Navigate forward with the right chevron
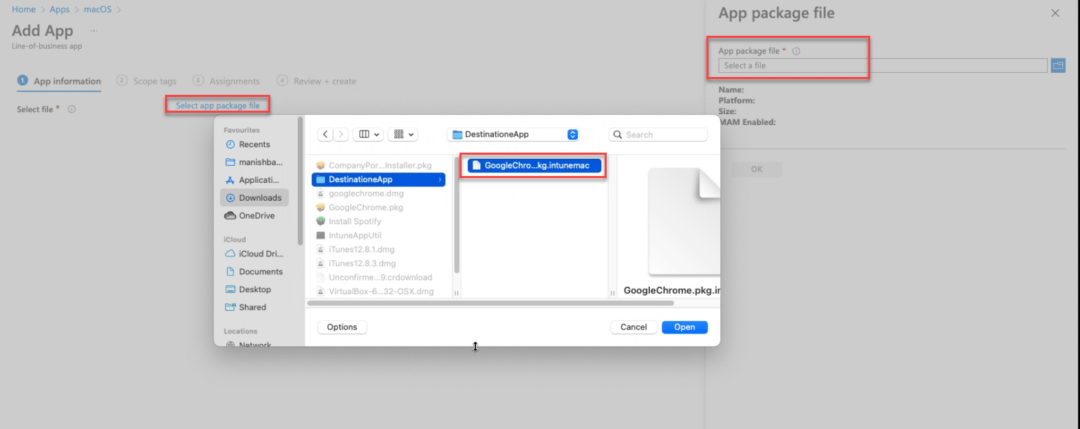This screenshot has width=1080, height=429. point(340,134)
